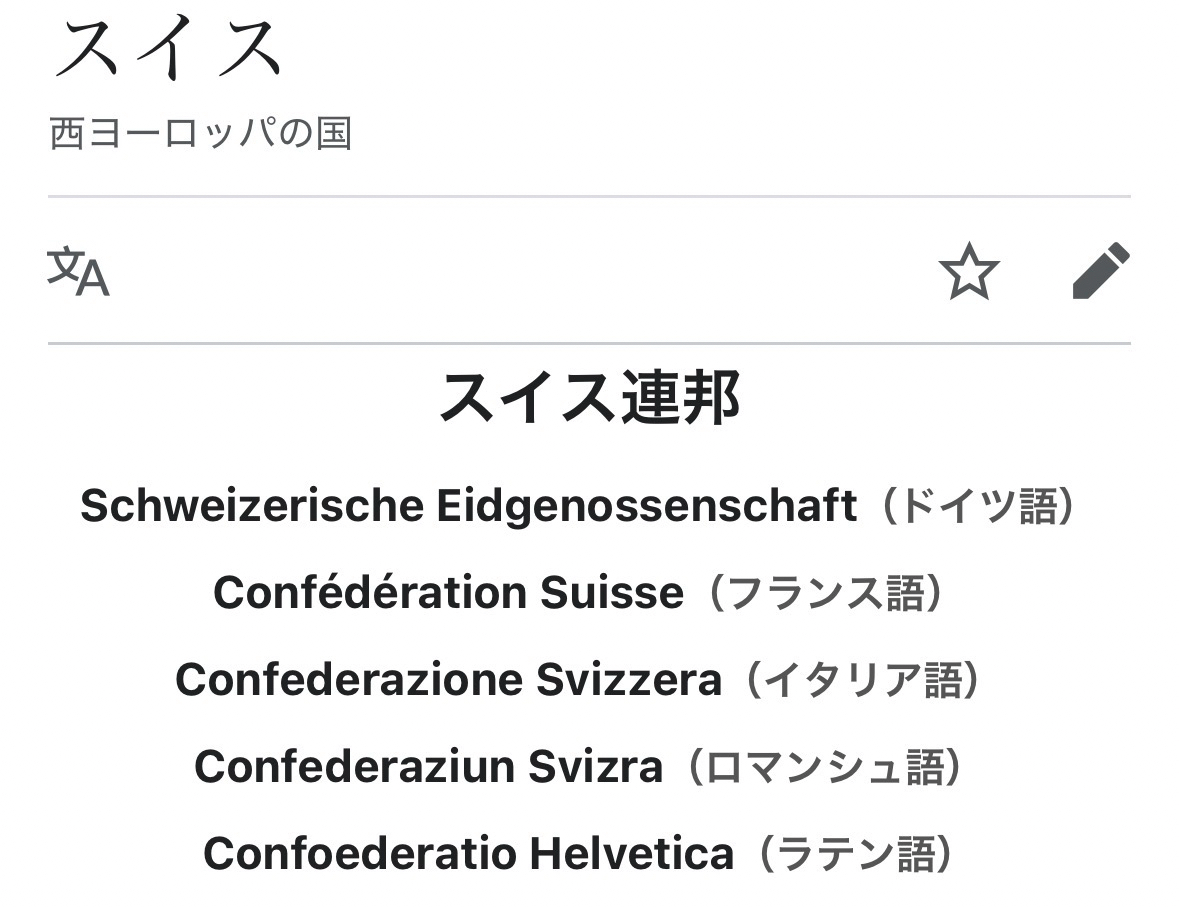The height and width of the screenshot is (907, 1179).
Task: Tap the word Suisse
Action: point(612,594)
